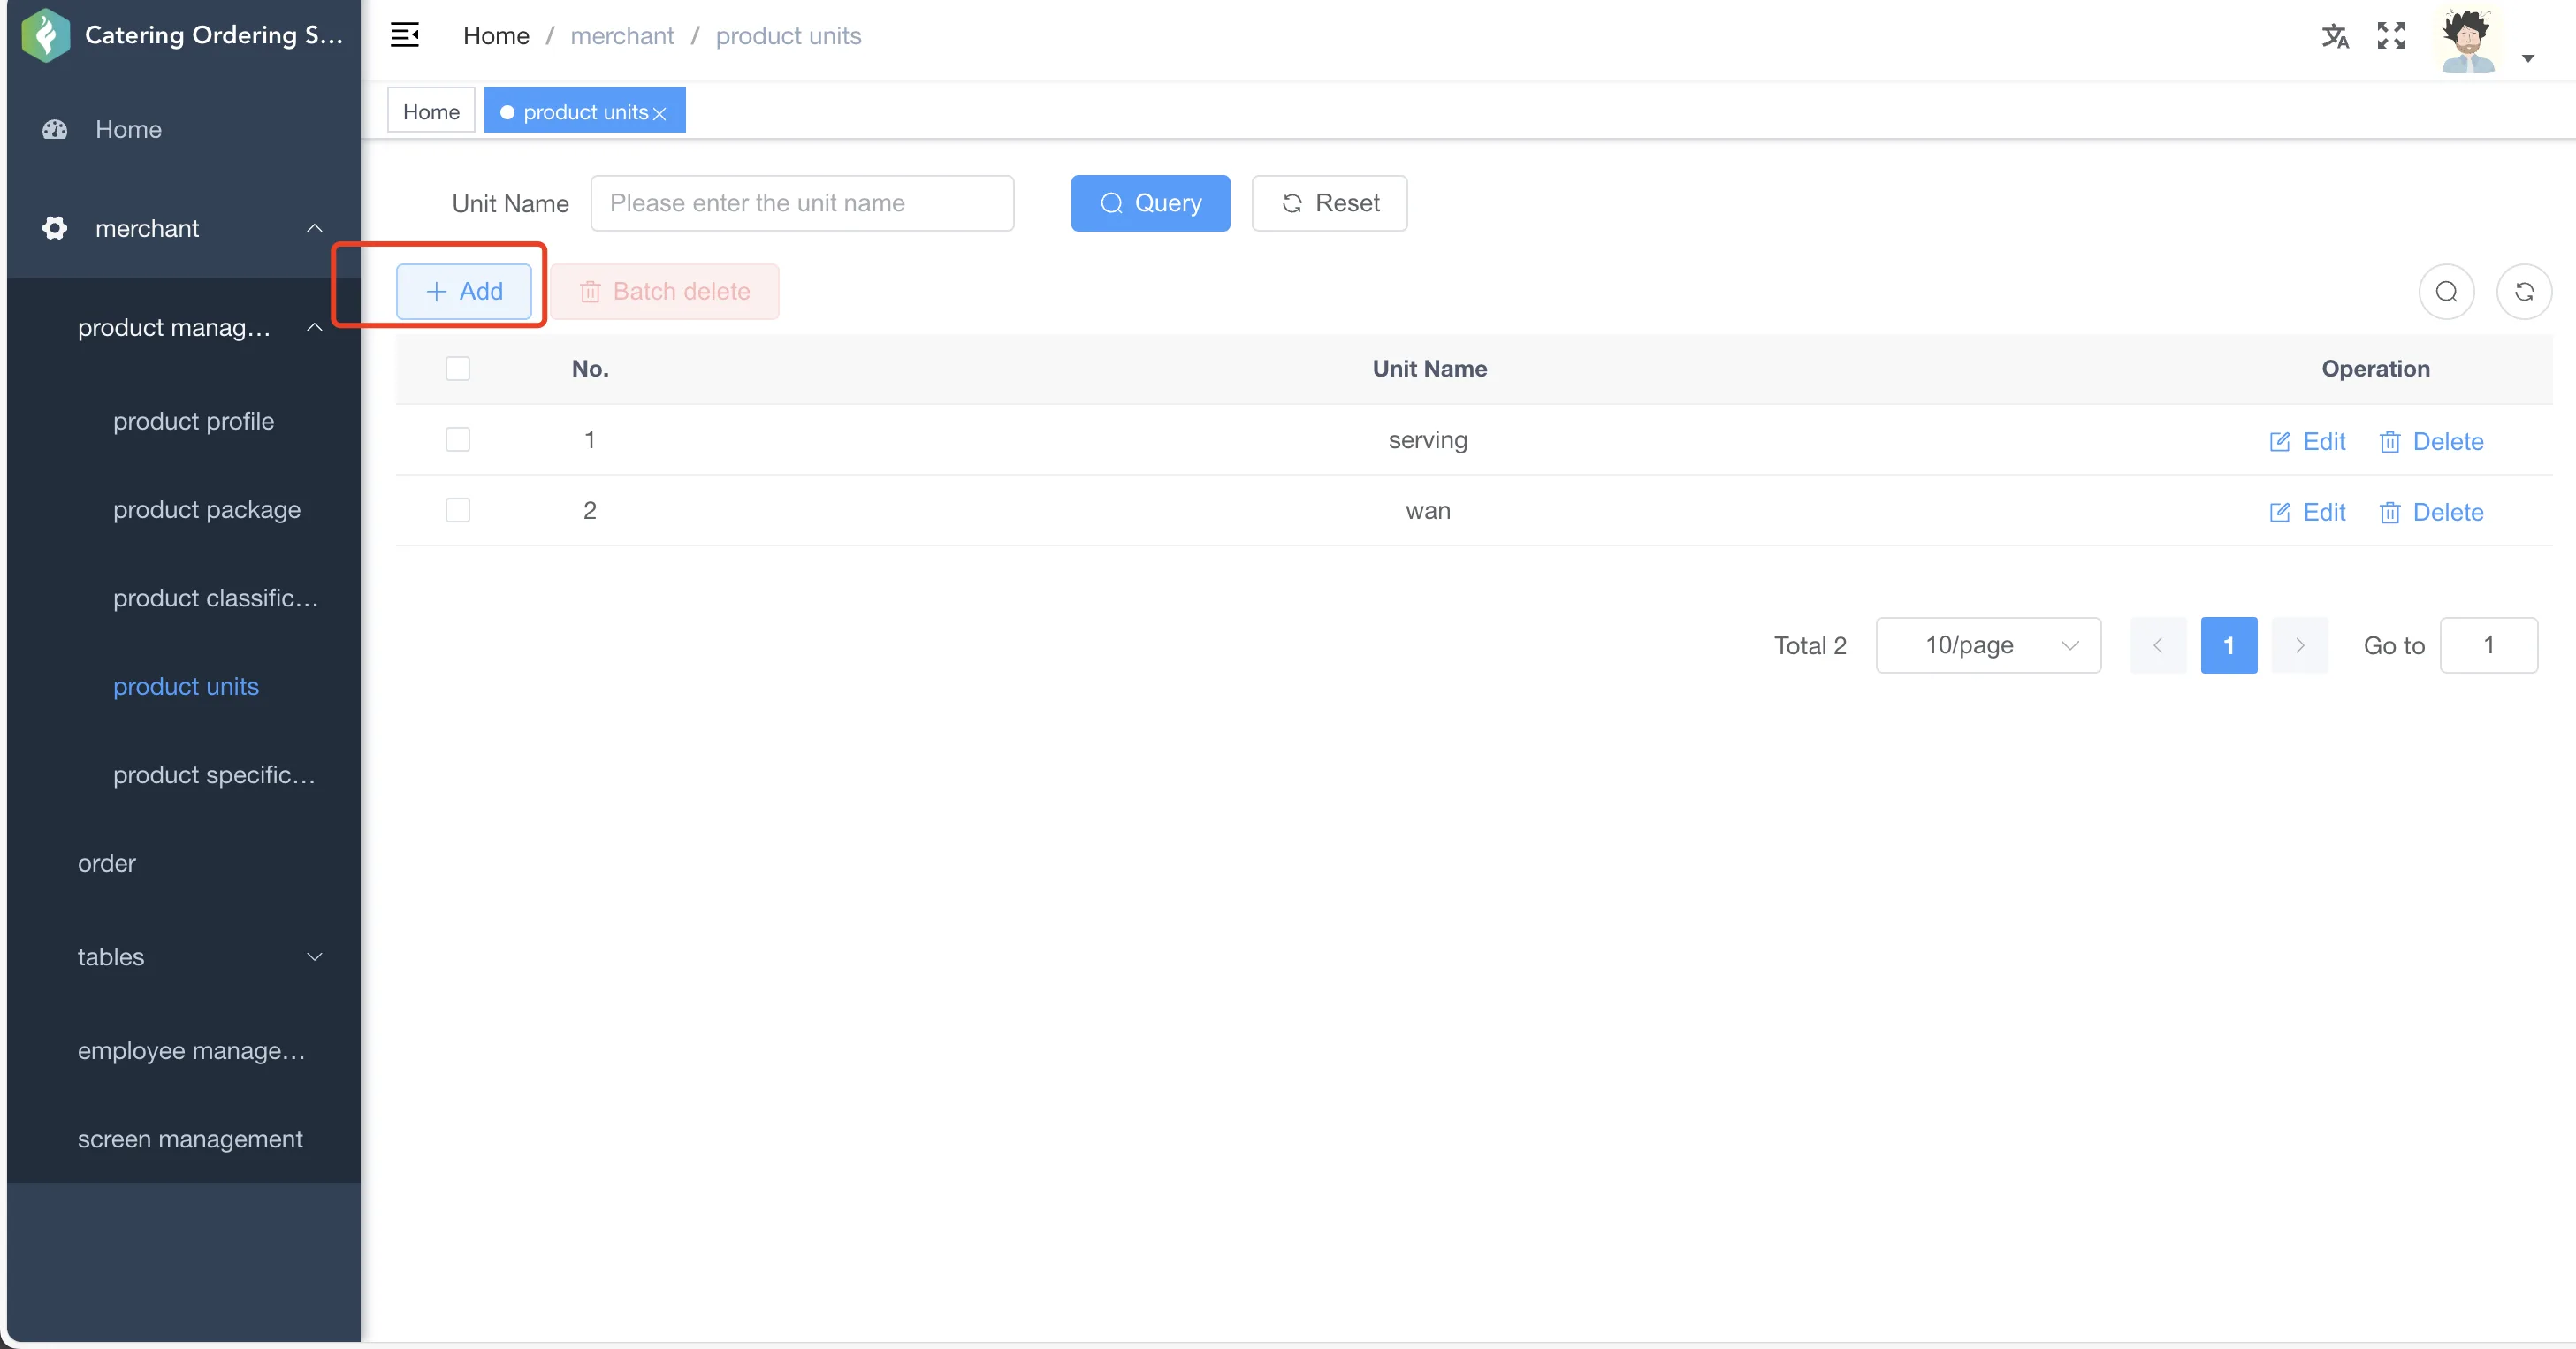Open the language translation icon
Image resolution: width=2576 pixels, height=1349 pixels.
pos(2335,36)
